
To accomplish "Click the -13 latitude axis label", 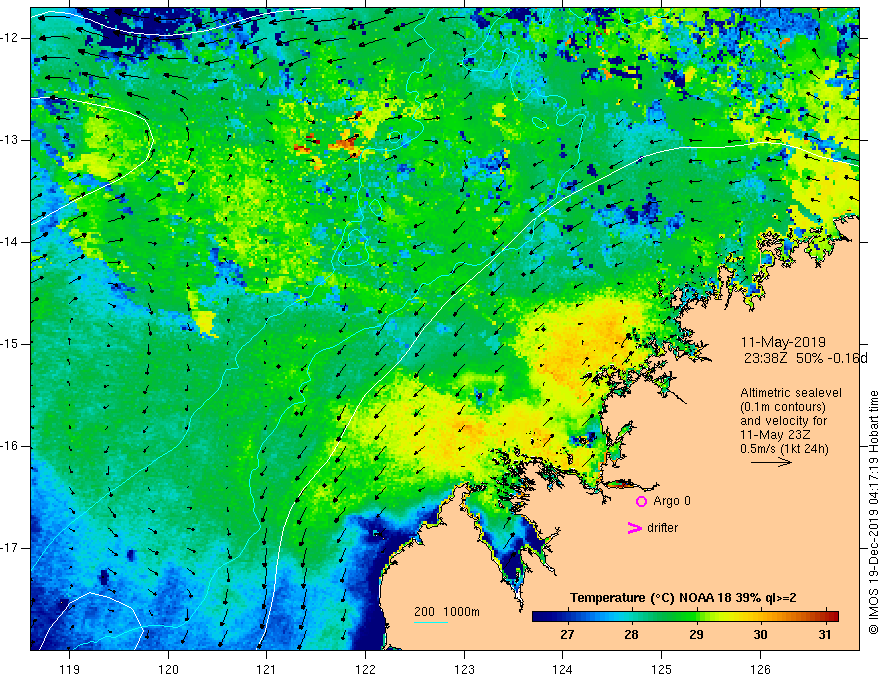I will tap(11, 140).
